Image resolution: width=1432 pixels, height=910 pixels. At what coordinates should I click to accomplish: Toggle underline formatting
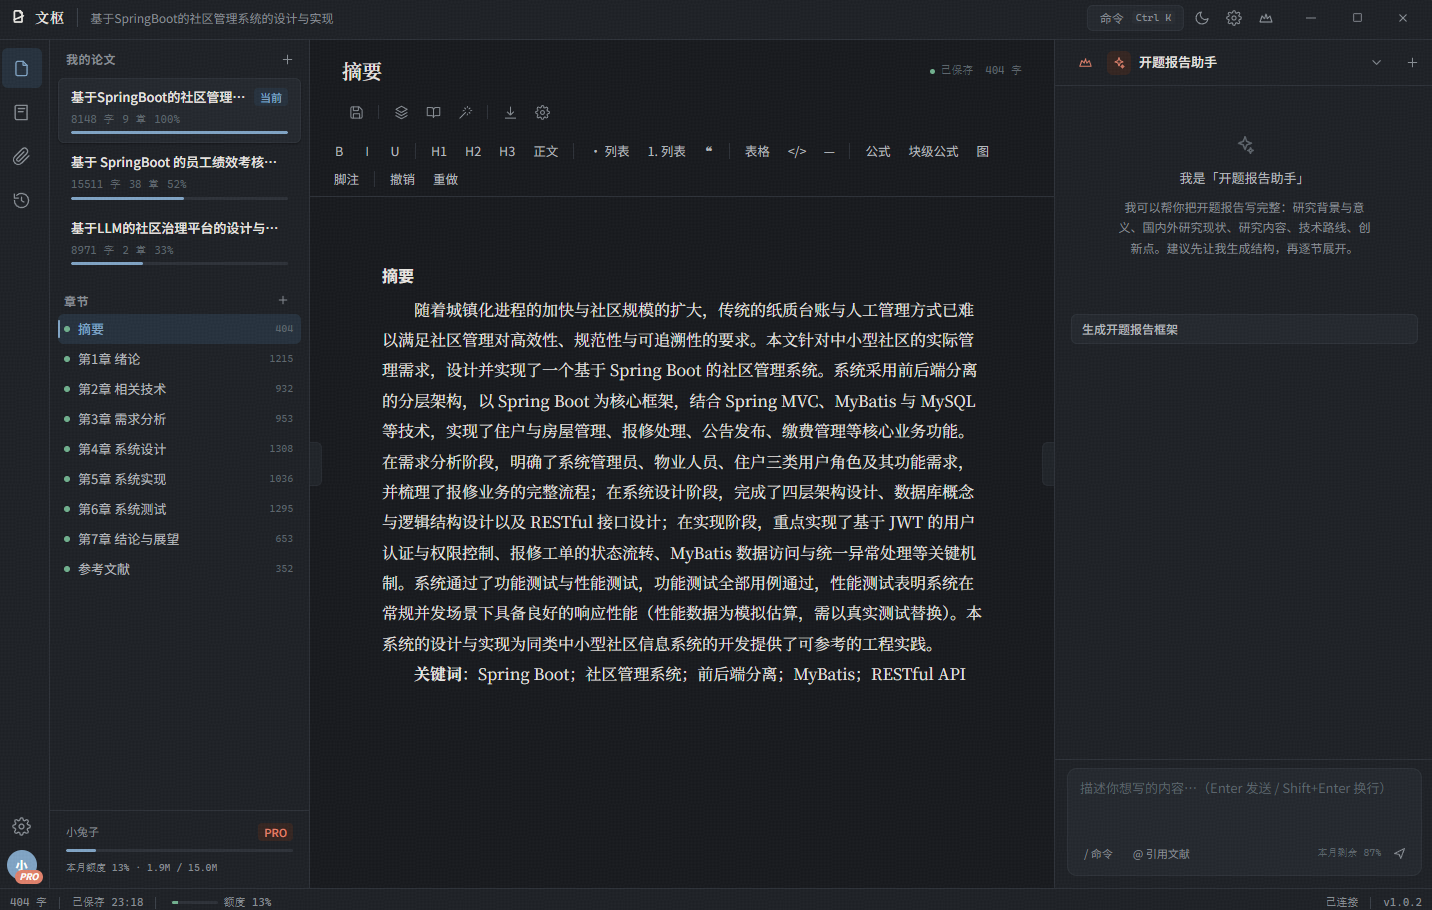[395, 151]
